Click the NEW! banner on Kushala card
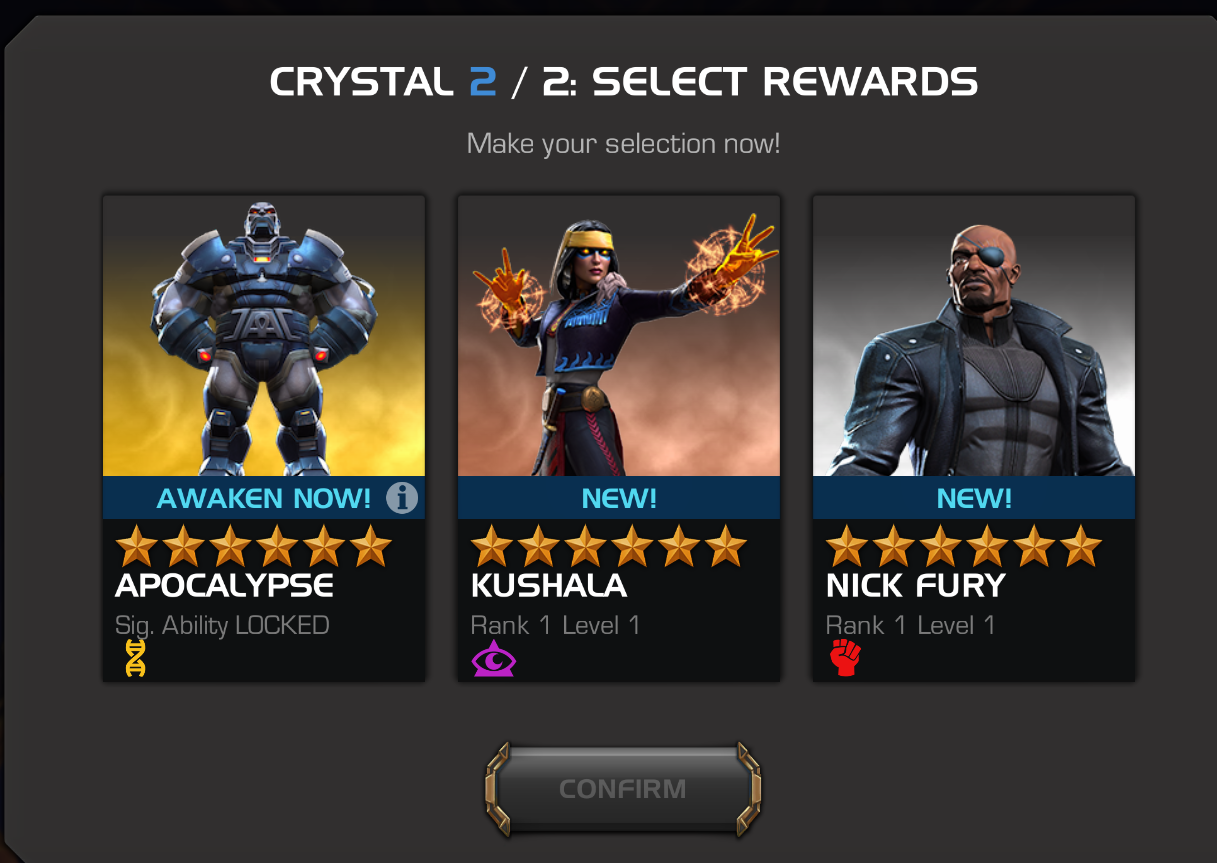The width and height of the screenshot is (1217, 863). (x=619, y=498)
